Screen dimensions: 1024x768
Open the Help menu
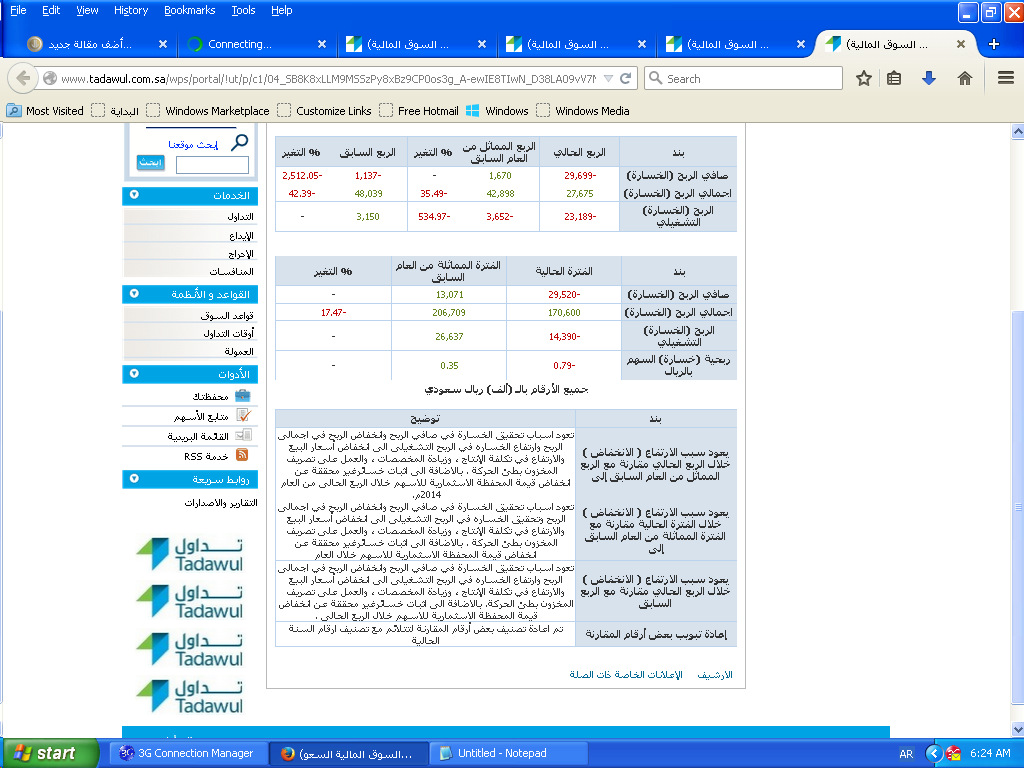(x=281, y=10)
